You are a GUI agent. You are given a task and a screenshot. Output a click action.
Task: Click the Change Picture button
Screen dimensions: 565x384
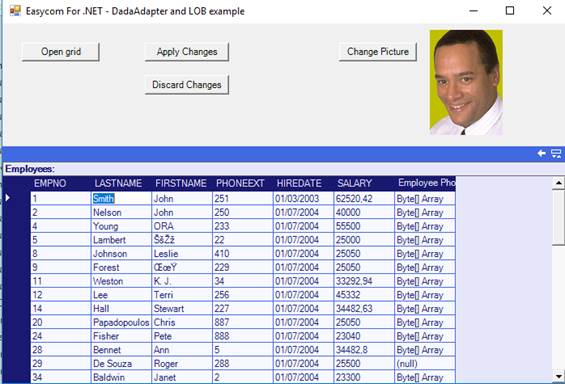click(378, 52)
